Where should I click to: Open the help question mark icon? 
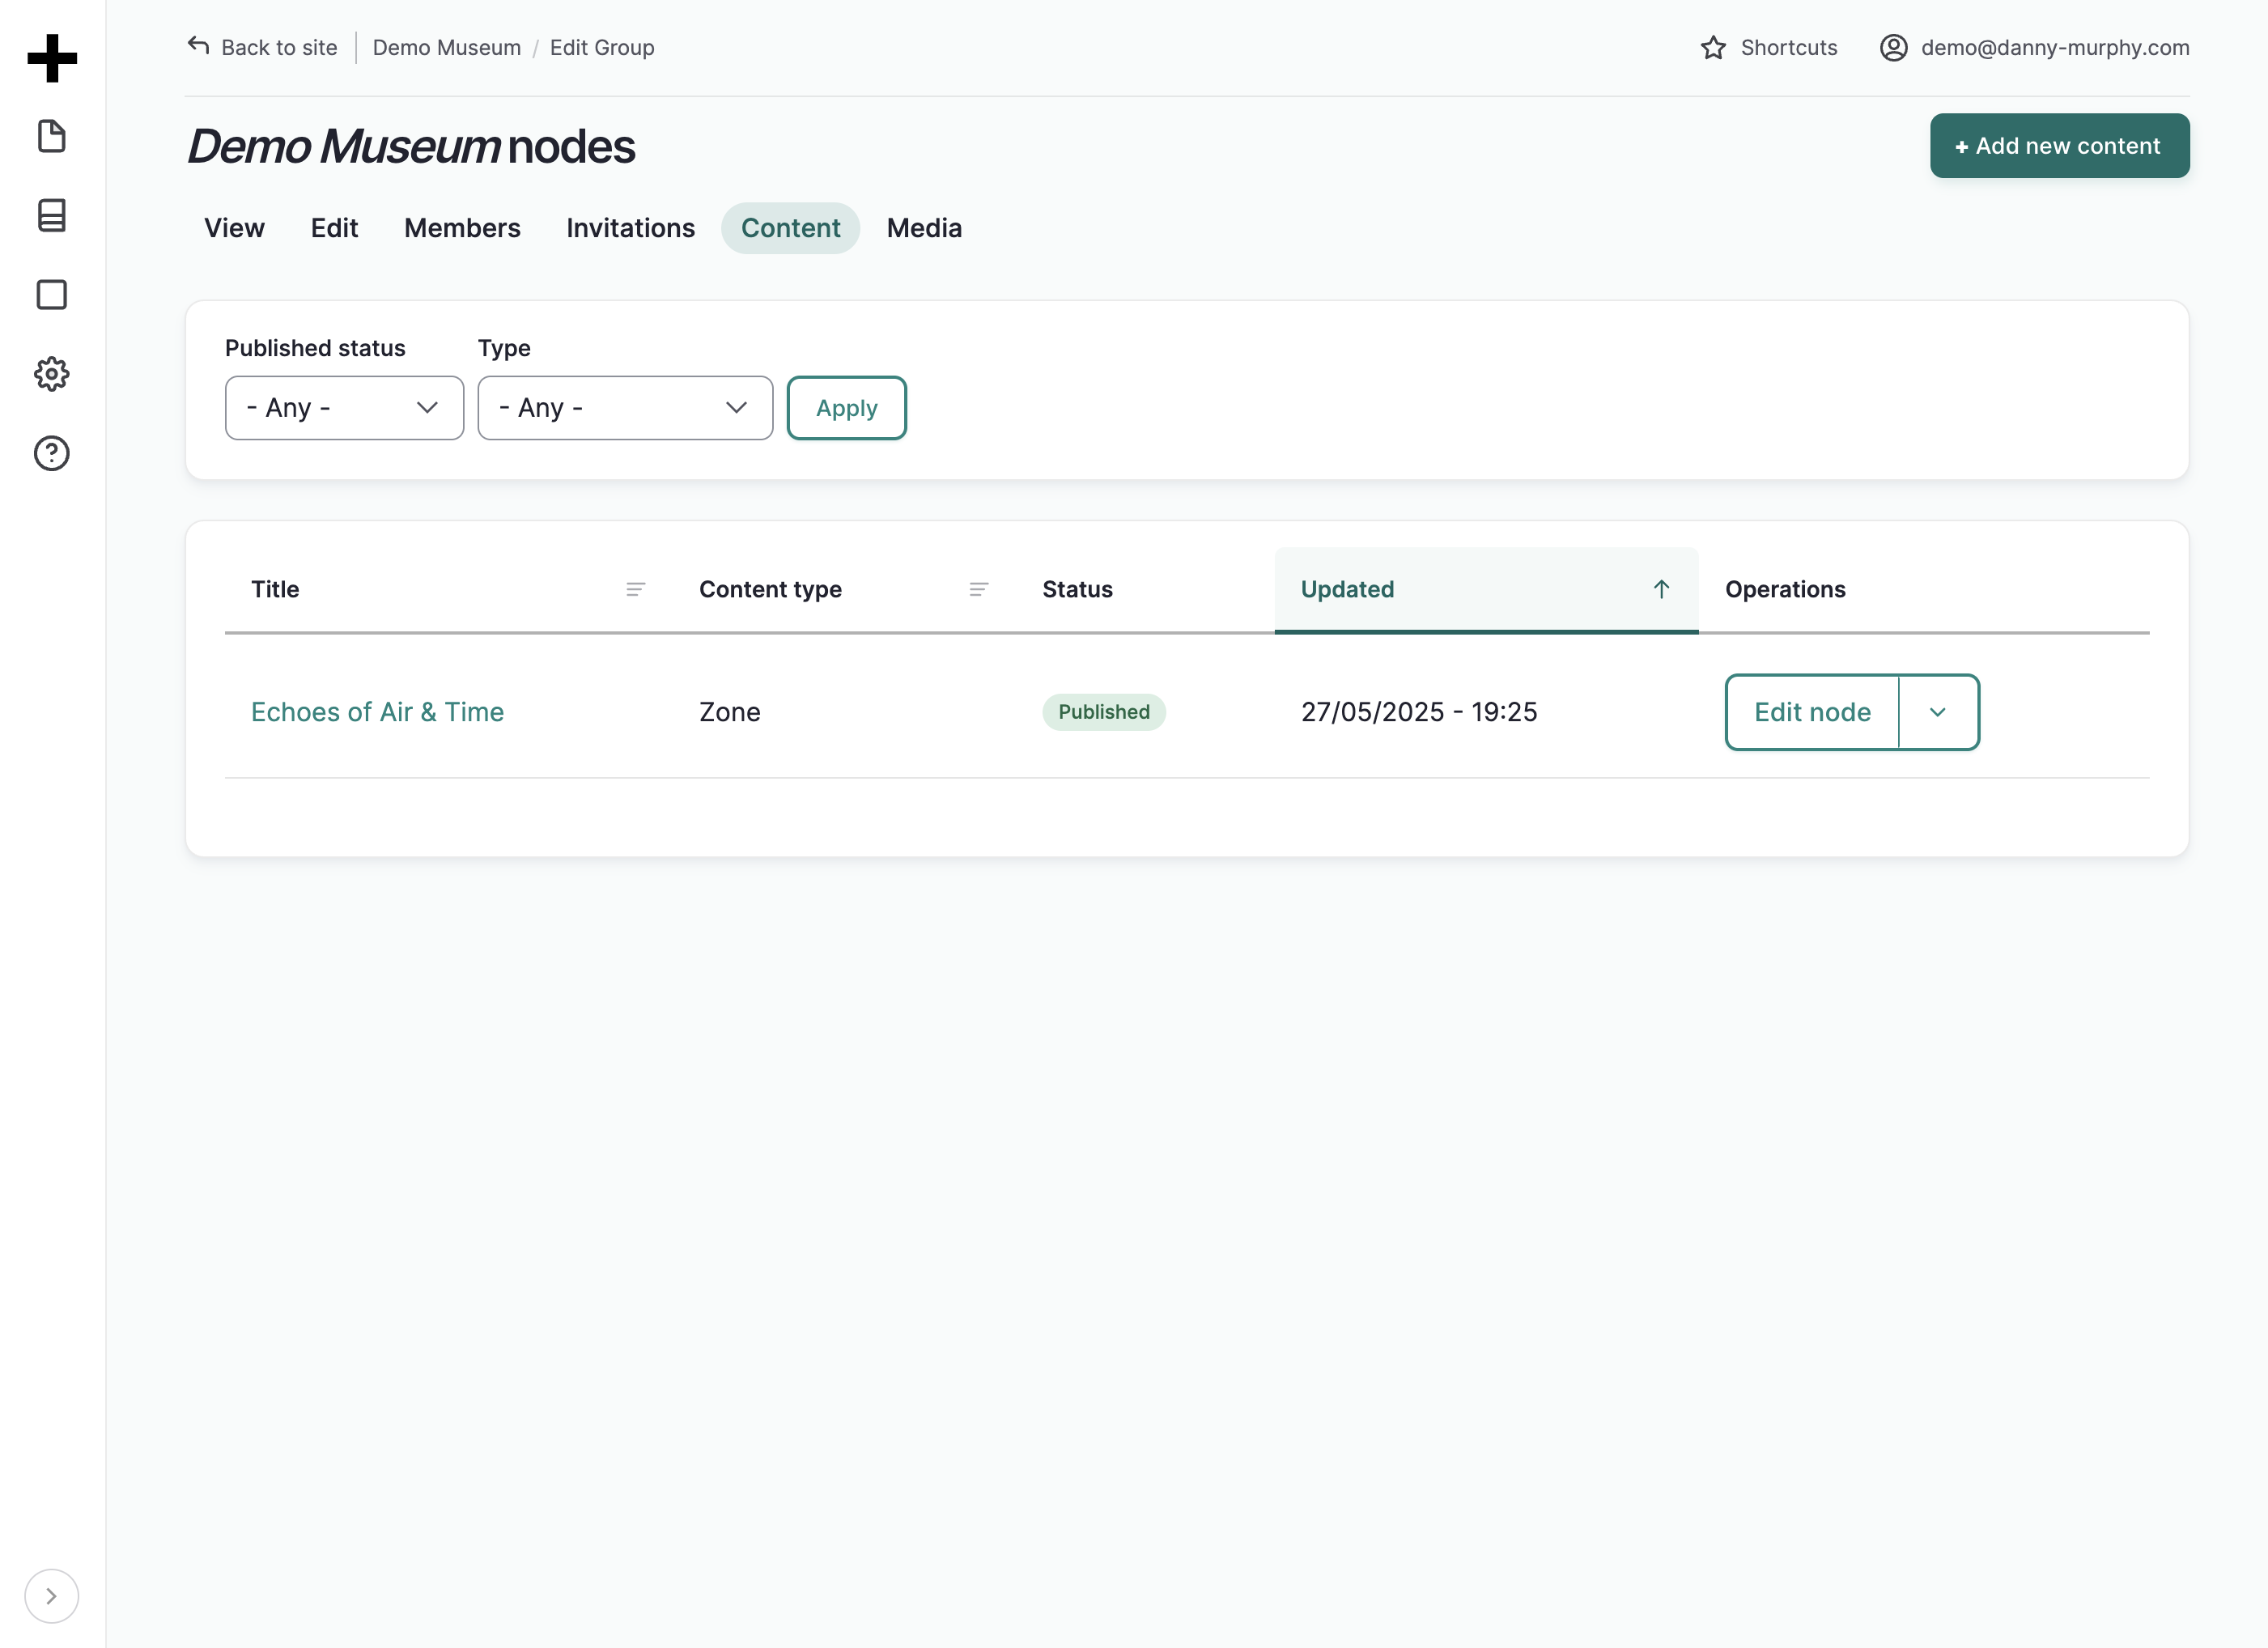pos(52,454)
